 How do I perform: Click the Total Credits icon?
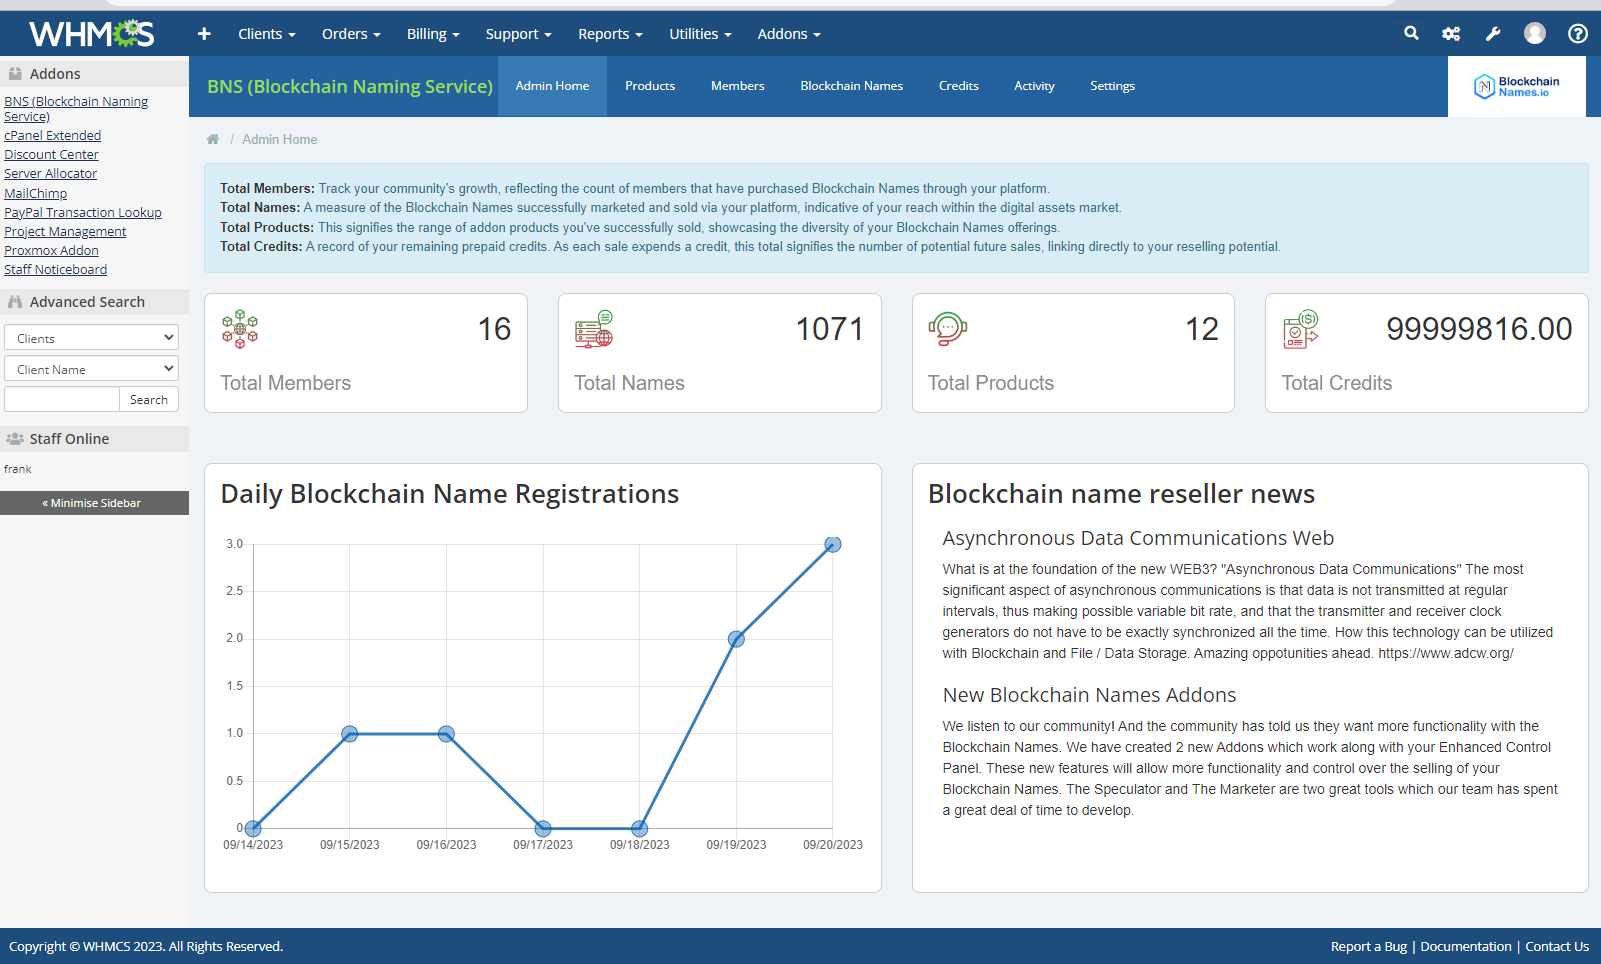coord(1301,329)
